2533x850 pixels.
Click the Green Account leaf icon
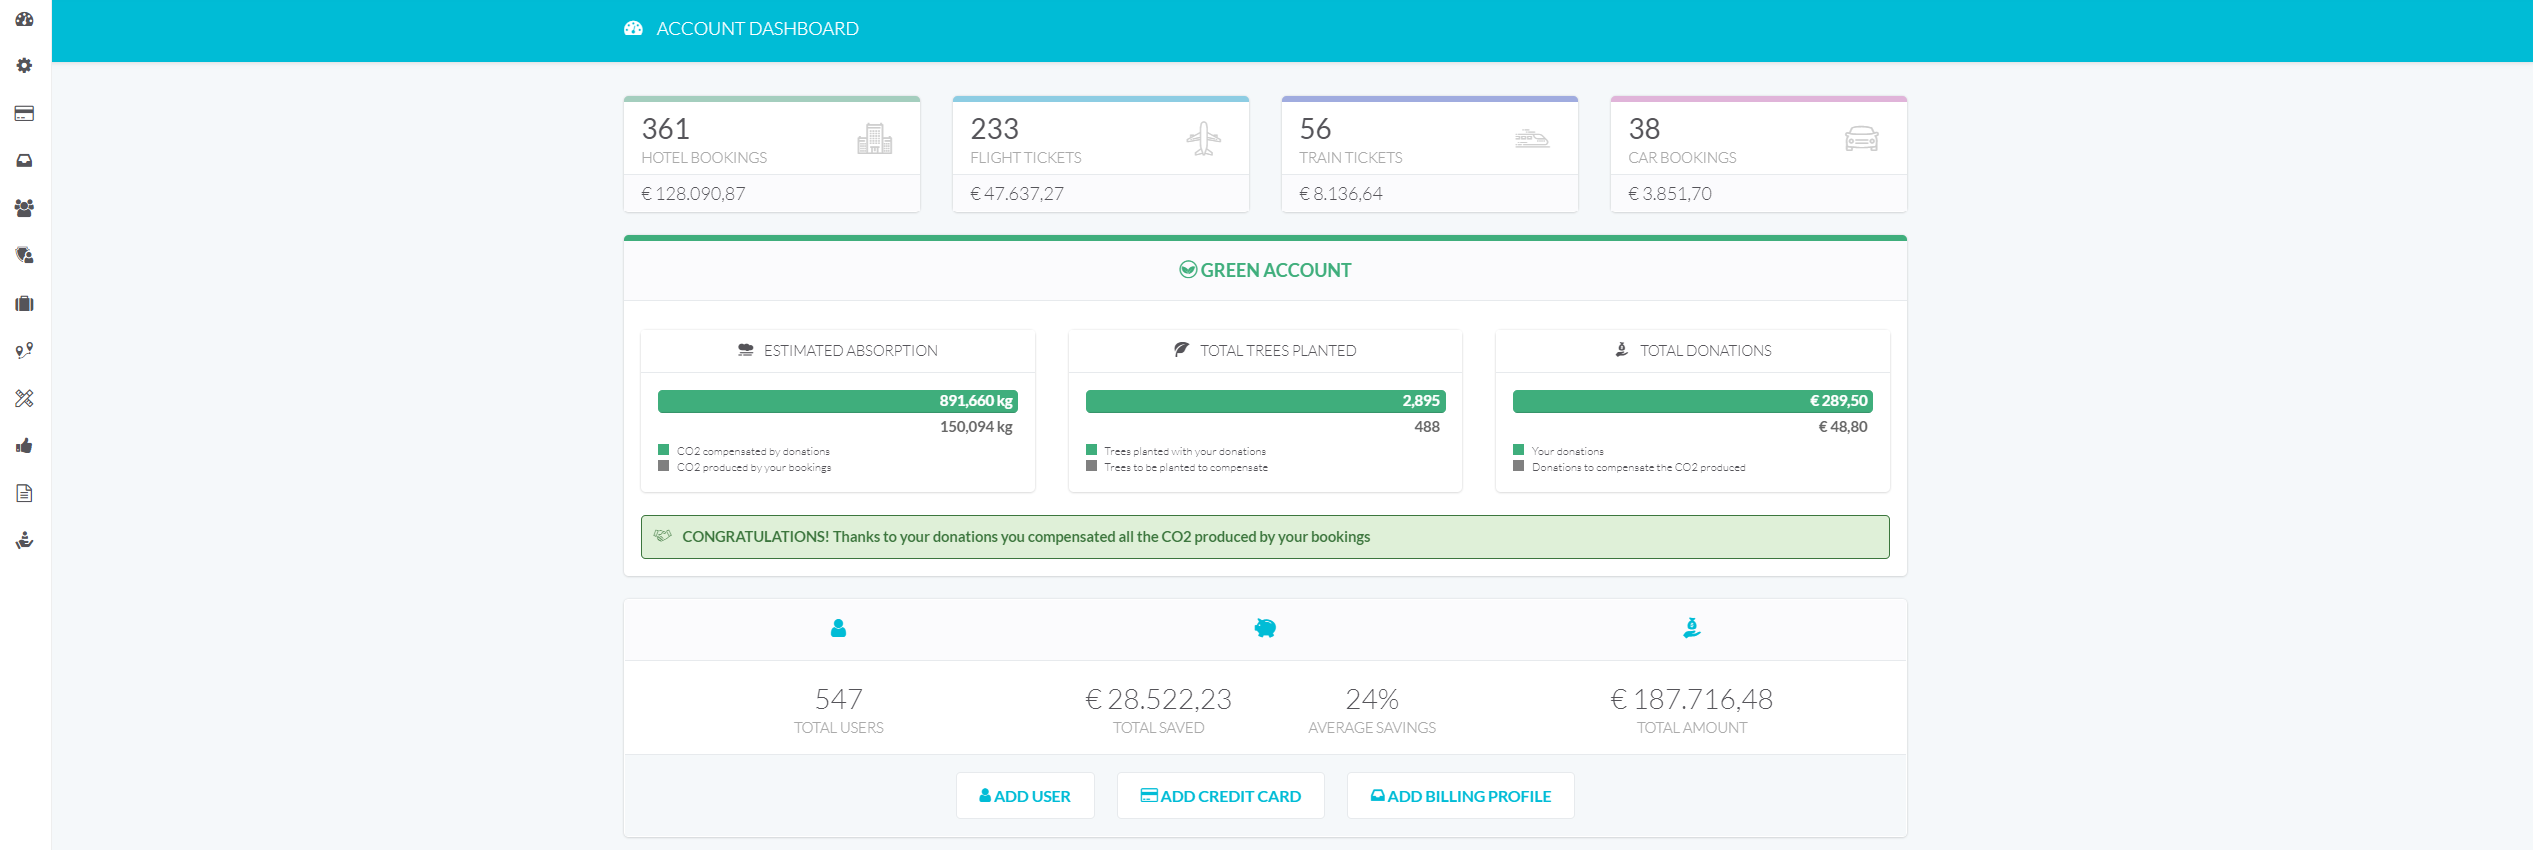click(x=1188, y=270)
